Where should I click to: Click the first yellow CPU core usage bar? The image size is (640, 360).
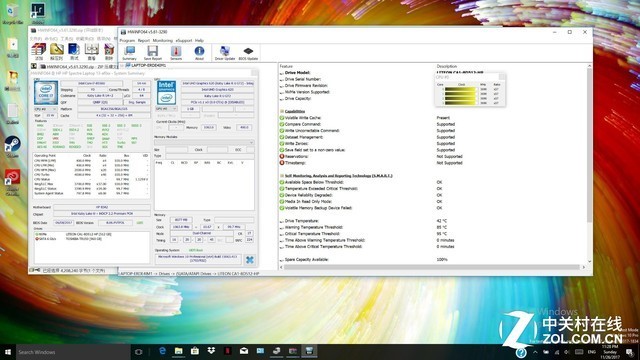click(460, 89)
